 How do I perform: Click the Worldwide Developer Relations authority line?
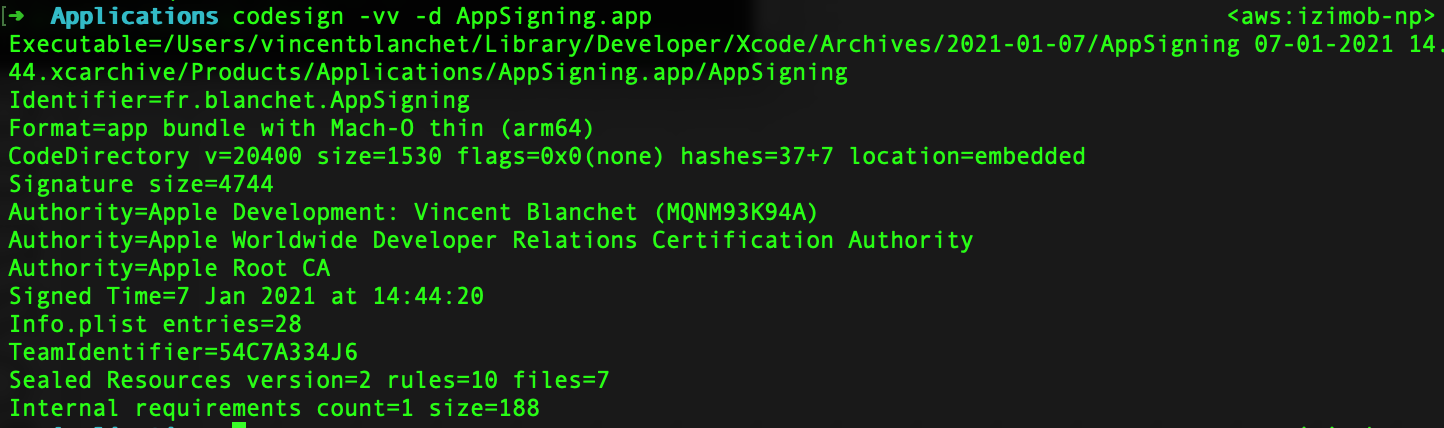[x=490, y=241]
